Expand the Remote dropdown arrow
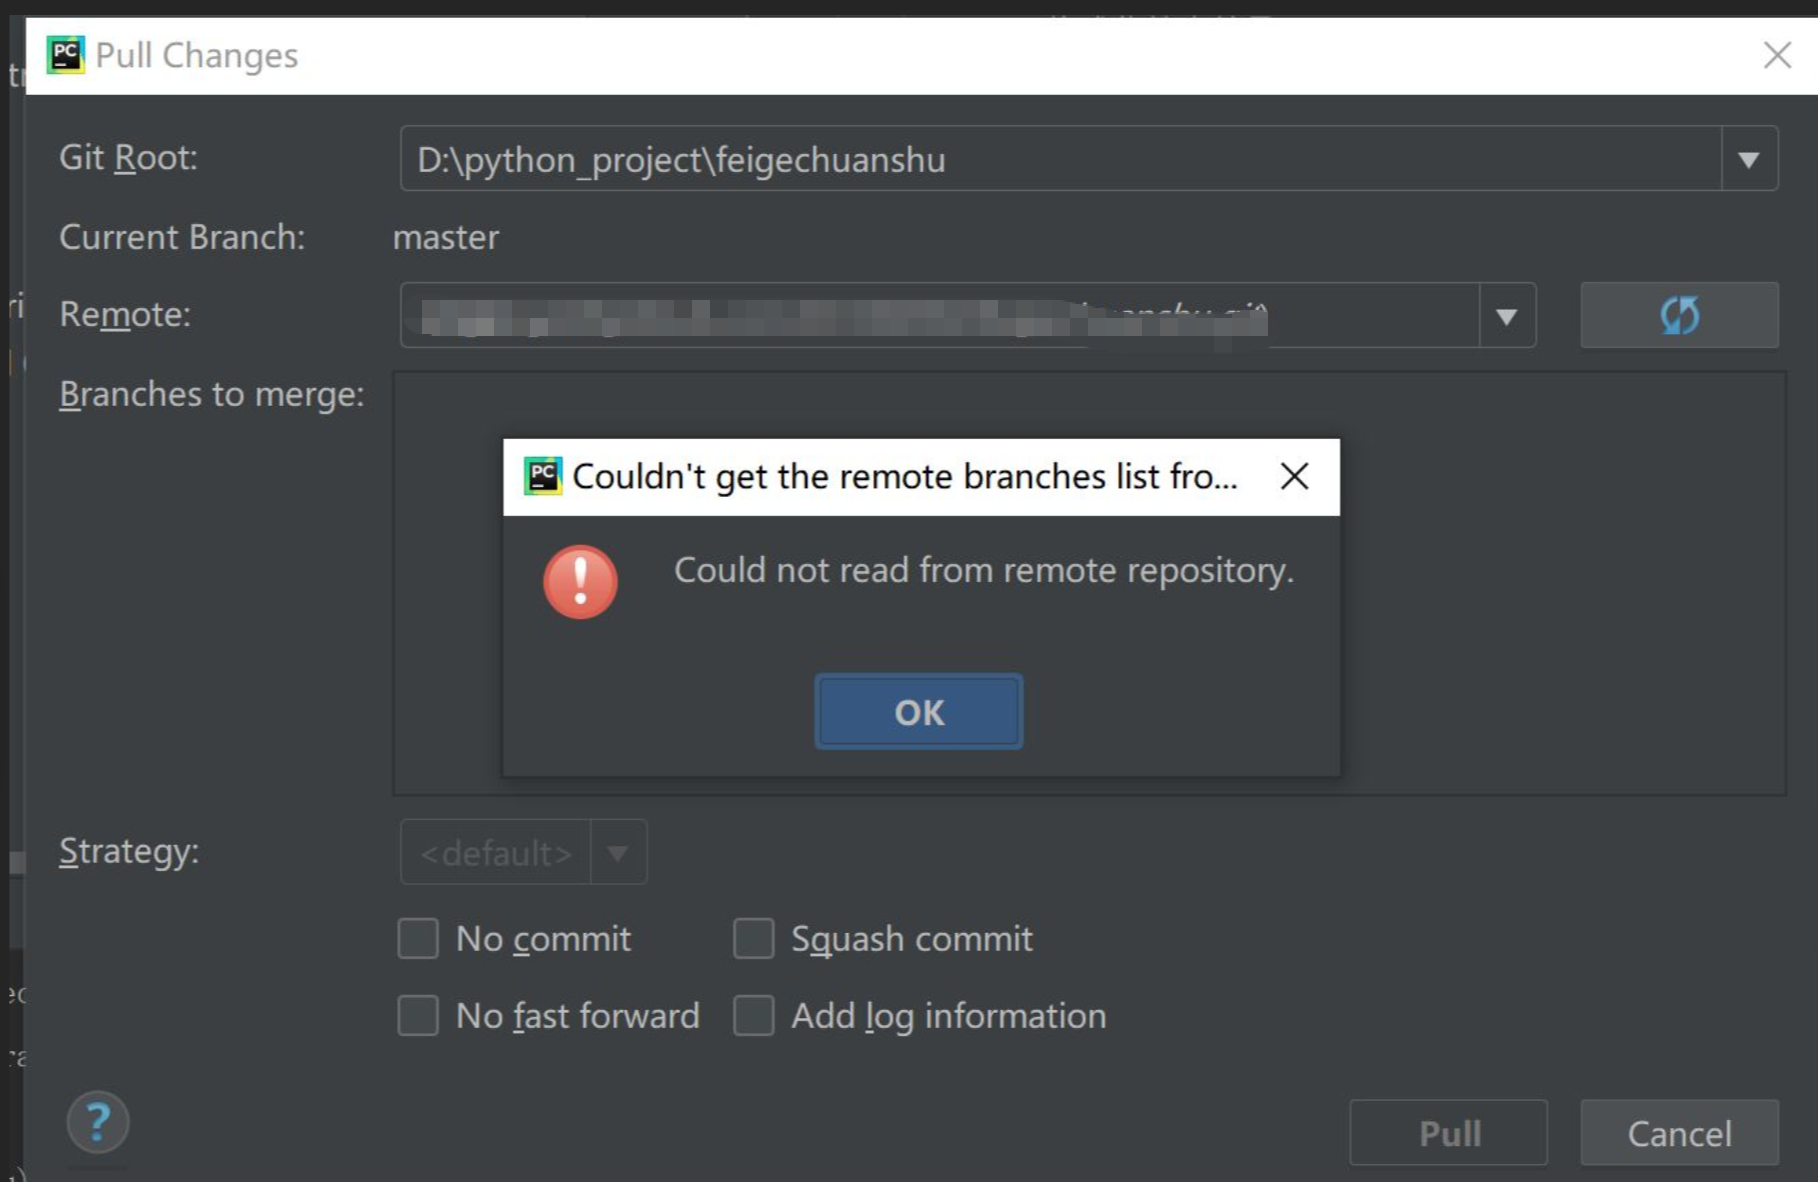Screen dimensions: 1818x1182 (x=1506, y=316)
